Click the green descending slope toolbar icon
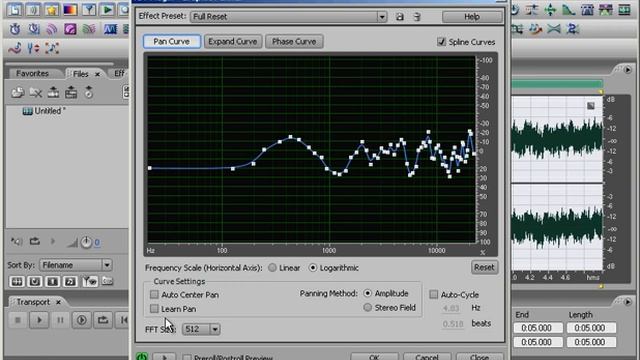Image resolution: width=640 pixels, height=360 pixels. pyautogui.click(x=569, y=9)
